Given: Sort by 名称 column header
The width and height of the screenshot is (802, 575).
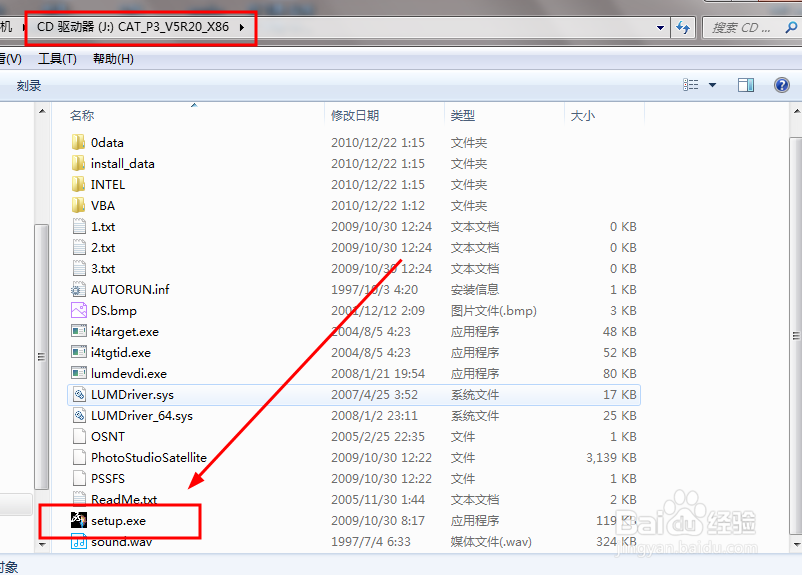Looking at the screenshot, I should click(x=82, y=116).
